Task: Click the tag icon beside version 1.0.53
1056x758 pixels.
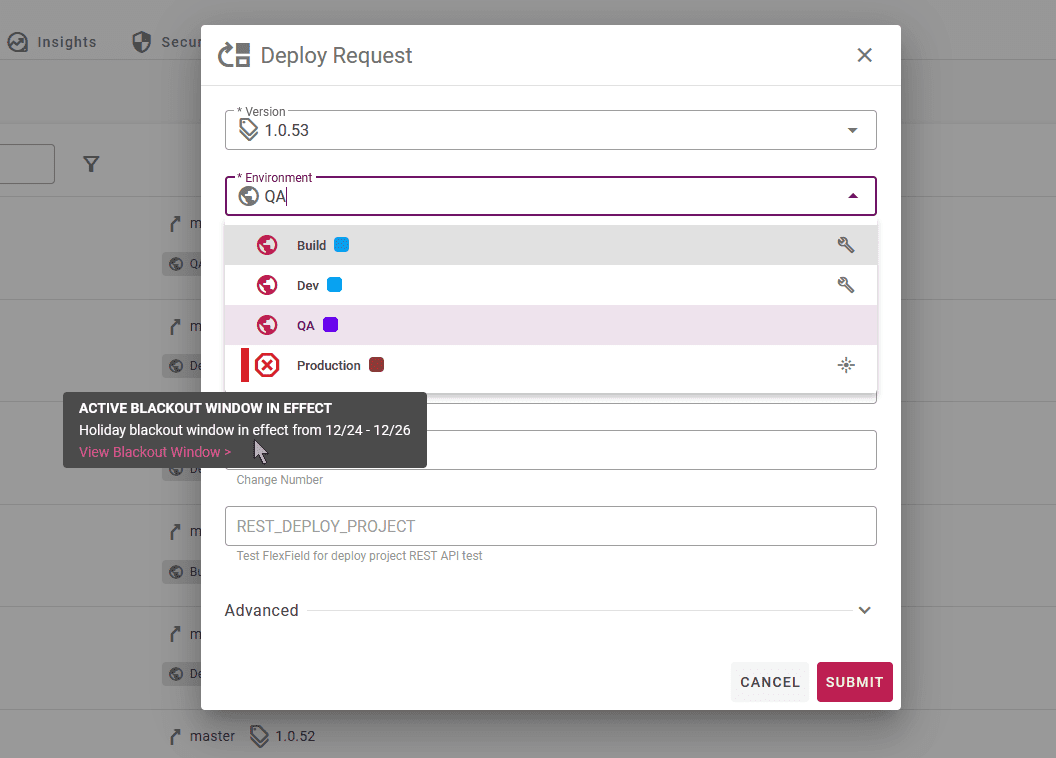Action: [x=249, y=130]
